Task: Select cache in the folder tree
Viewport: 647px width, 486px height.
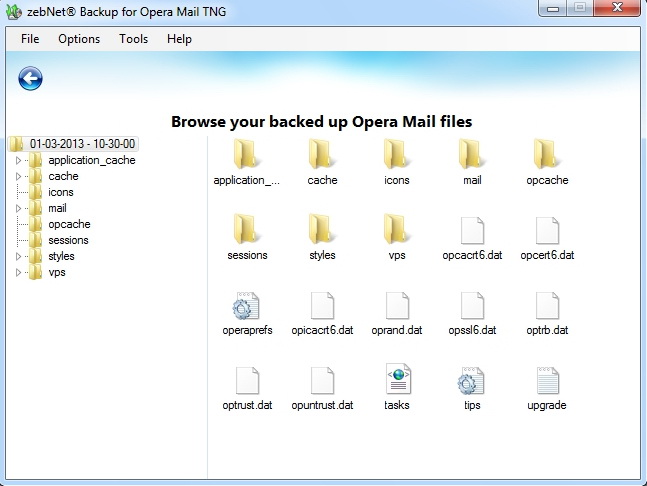Action: [x=63, y=176]
